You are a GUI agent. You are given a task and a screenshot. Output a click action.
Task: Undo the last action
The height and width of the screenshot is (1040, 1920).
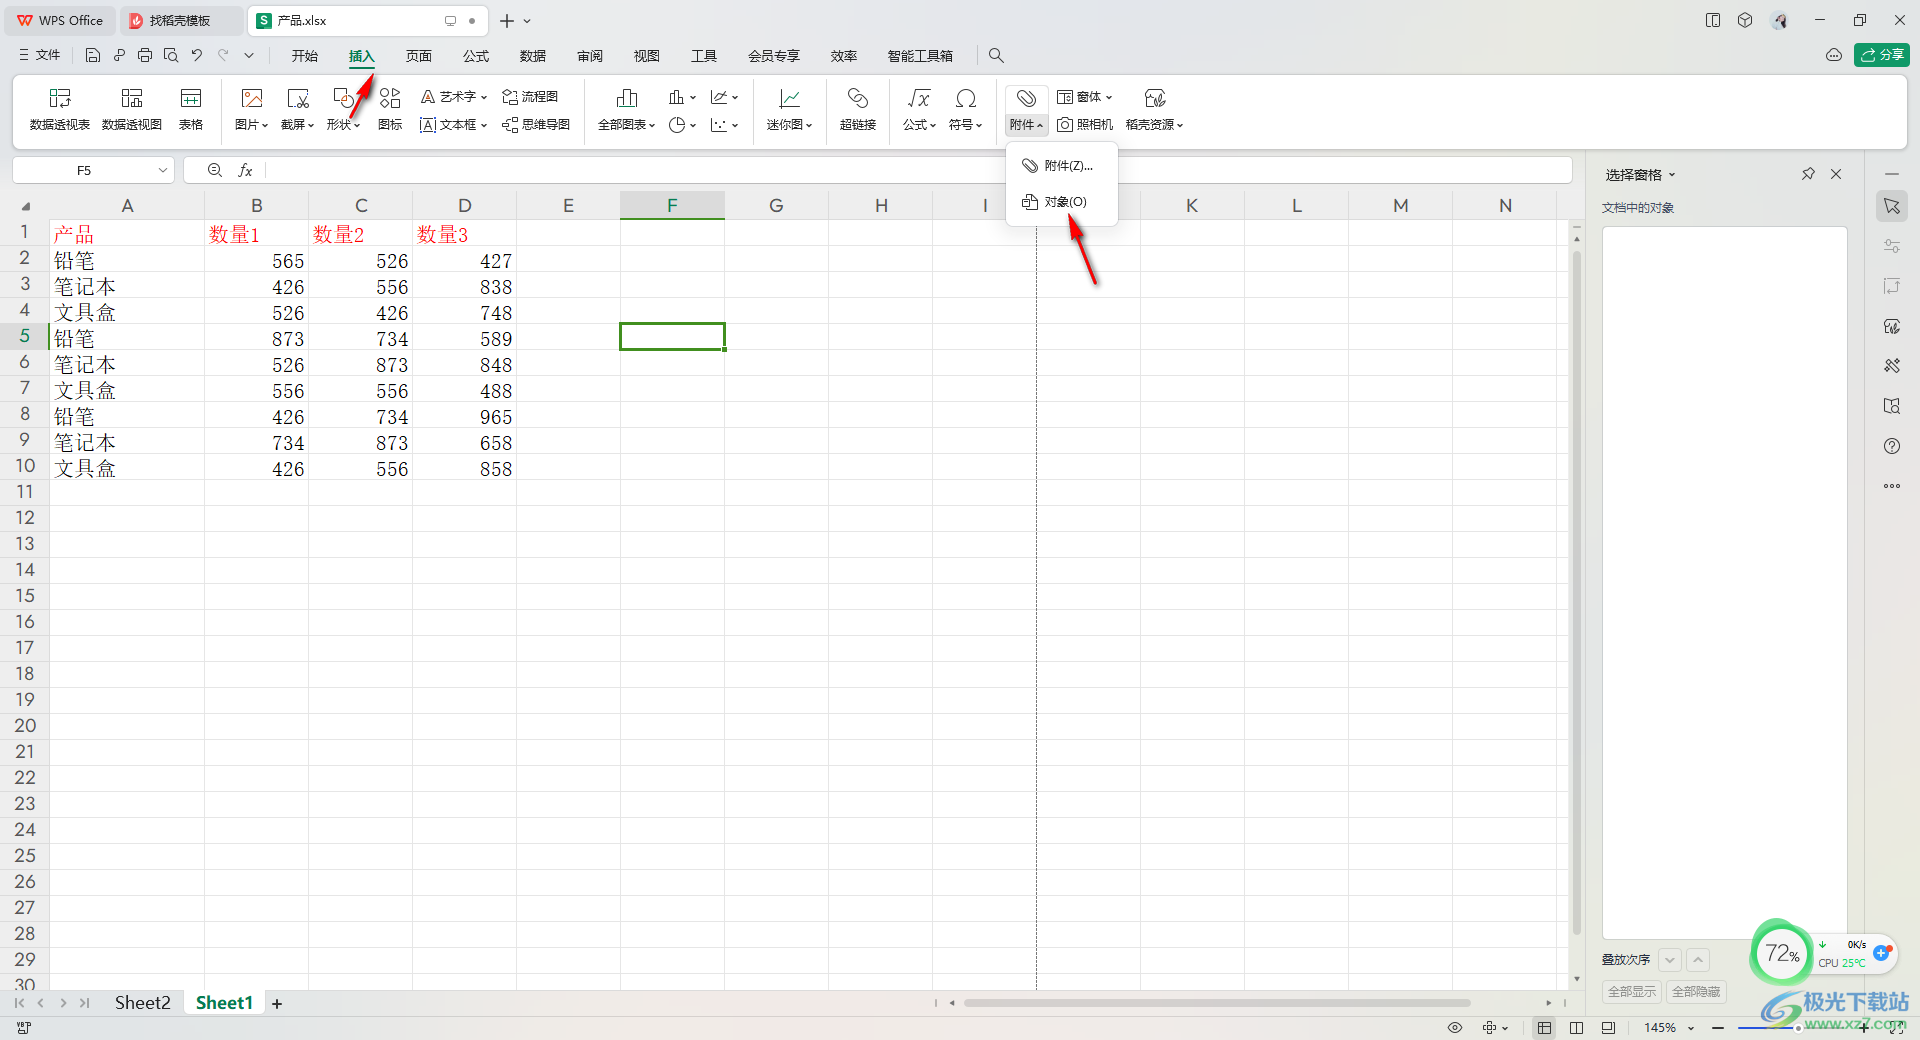[197, 56]
